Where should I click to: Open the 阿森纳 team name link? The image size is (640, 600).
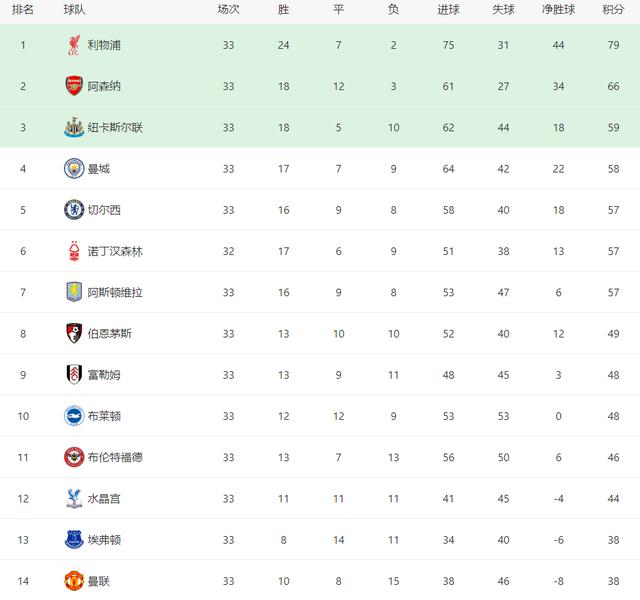pos(104,86)
